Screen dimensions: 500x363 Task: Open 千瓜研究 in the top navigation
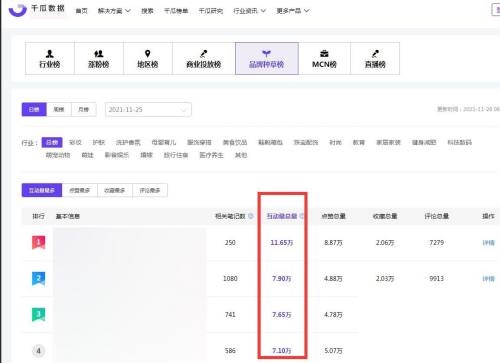211,11
